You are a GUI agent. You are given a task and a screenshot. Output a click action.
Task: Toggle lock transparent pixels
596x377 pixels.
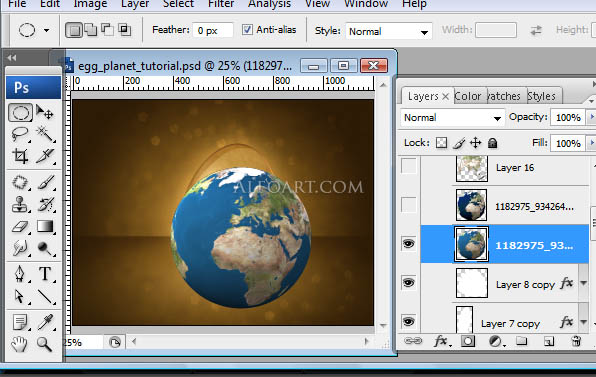441,143
